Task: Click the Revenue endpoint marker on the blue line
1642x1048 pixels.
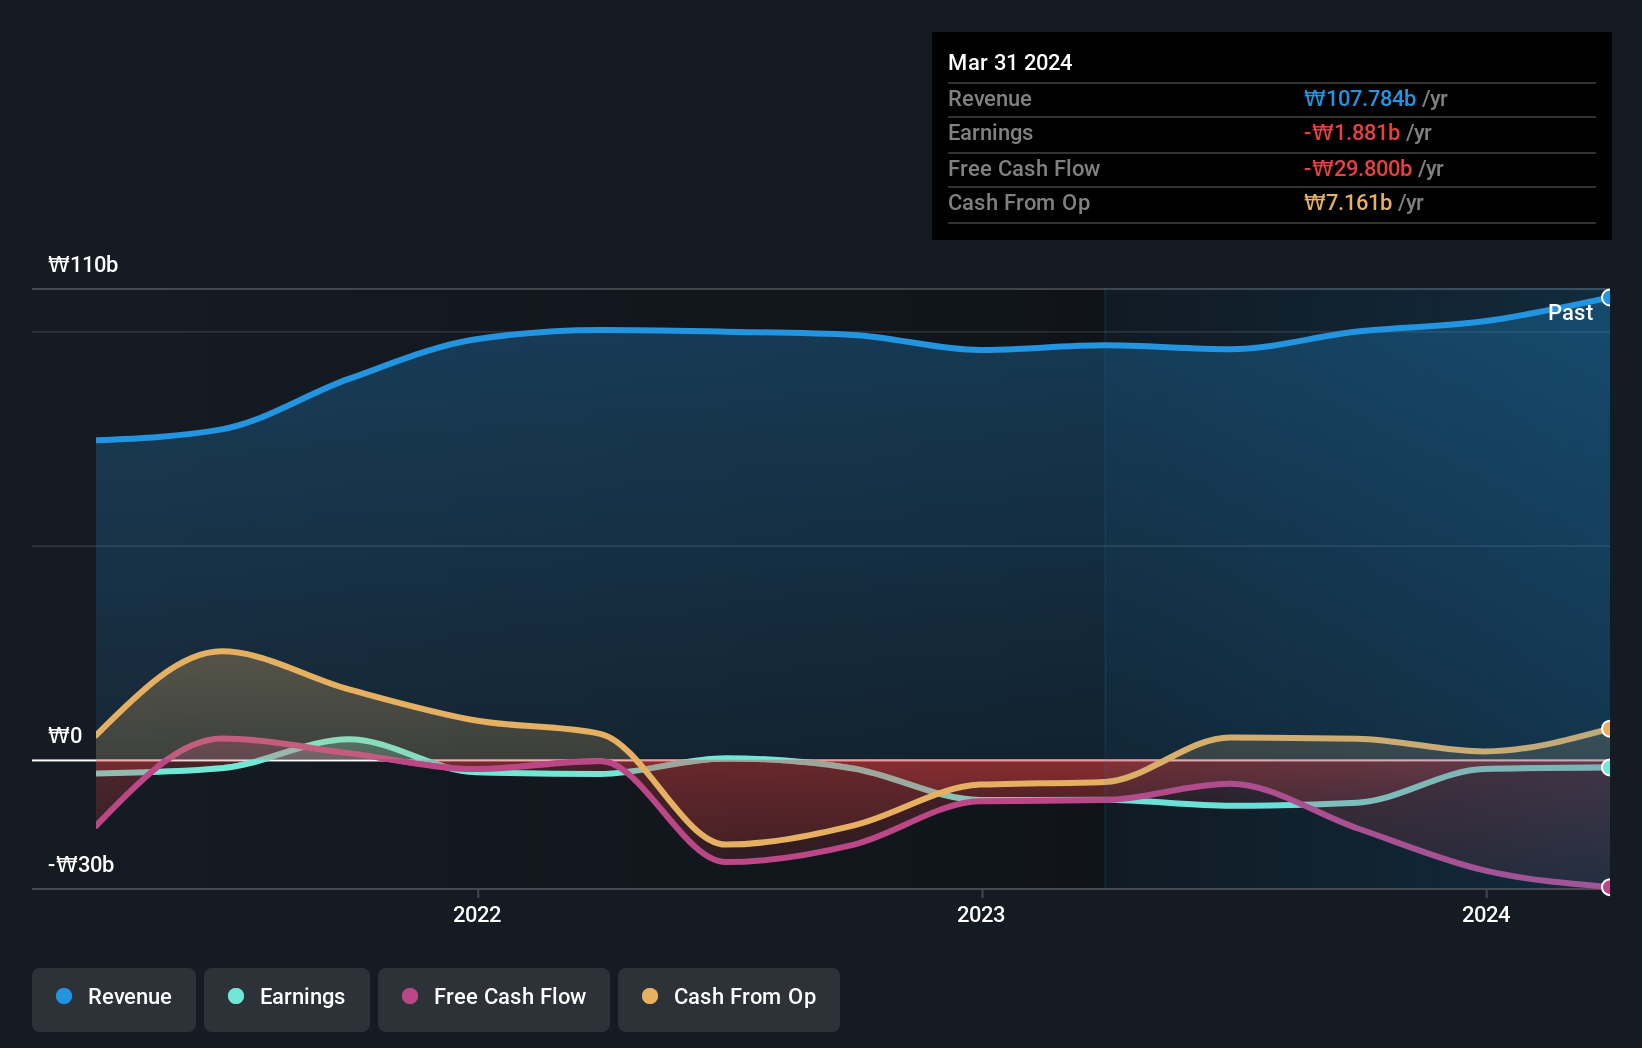Action: (1608, 298)
